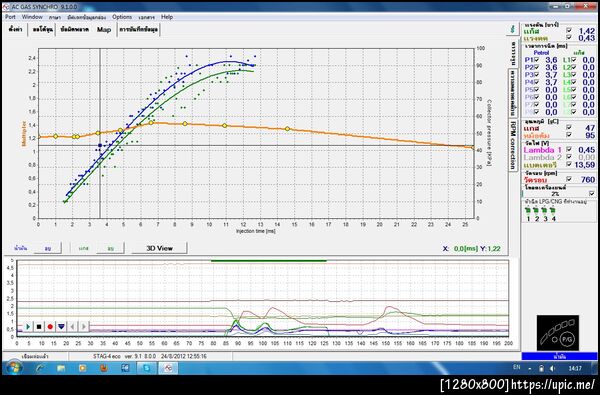This screenshot has height=395, width=600.
Task: Click the small green icon tab above vertical tabs
Action: pyautogui.click(x=513, y=29)
